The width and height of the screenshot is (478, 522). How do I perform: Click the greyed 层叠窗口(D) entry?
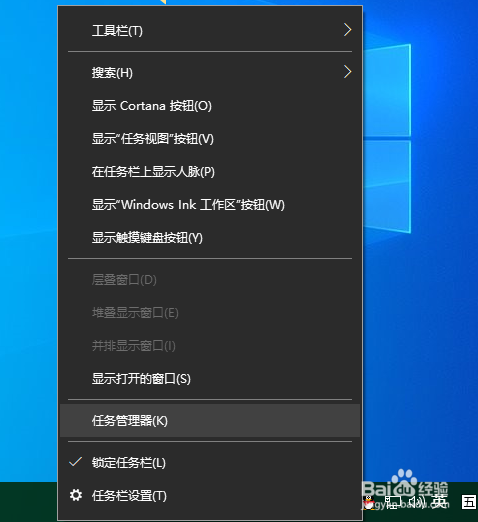coord(210,280)
